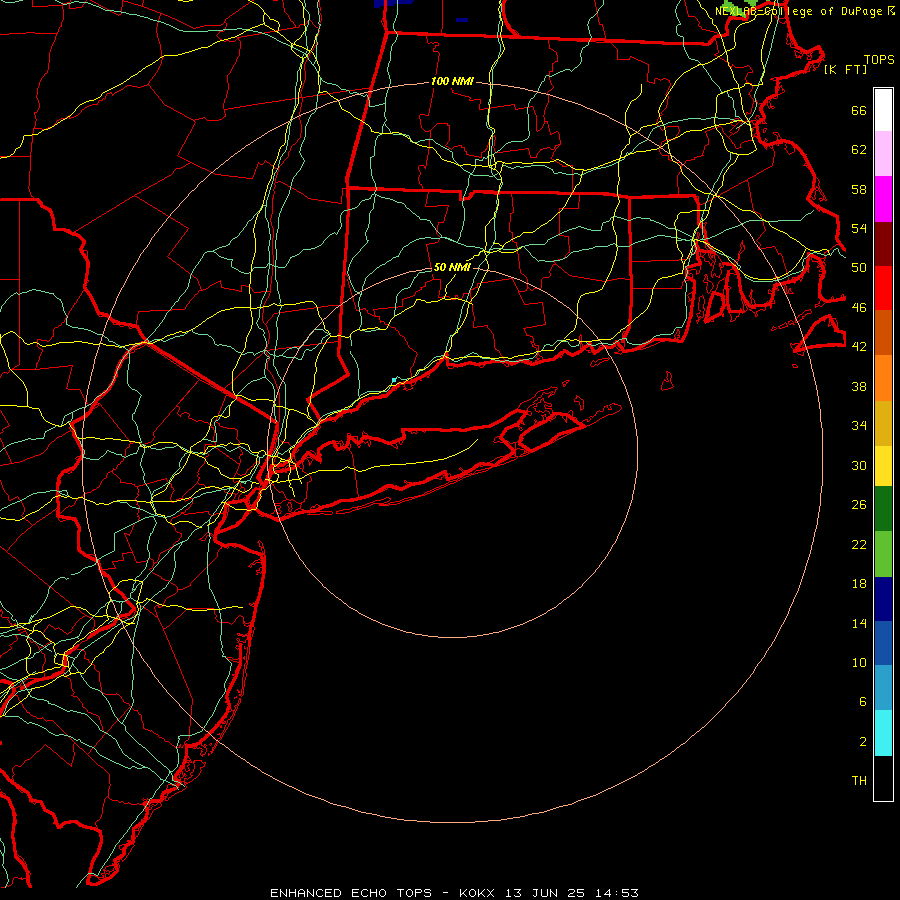Click the 42 legend scale label
900x900 pixels.
click(859, 346)
